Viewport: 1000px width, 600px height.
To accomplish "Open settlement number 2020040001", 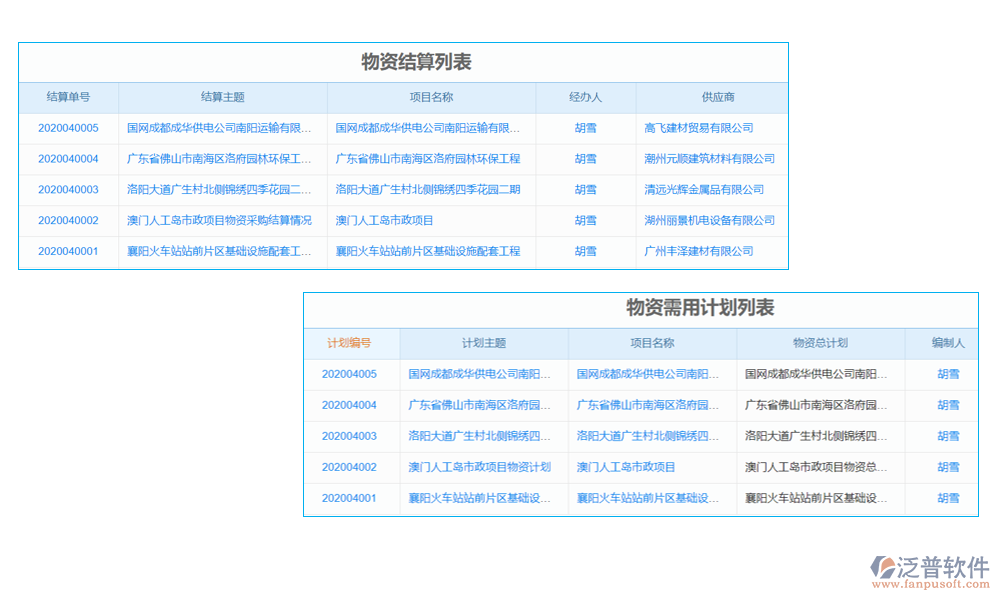I will pyautogui.click(x=67, y=251).
